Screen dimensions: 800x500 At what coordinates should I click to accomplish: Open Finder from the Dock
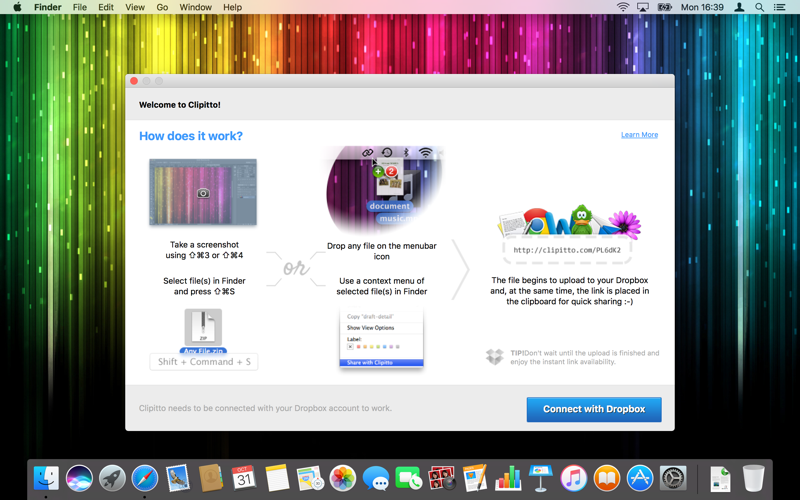[x=46, y=479]
